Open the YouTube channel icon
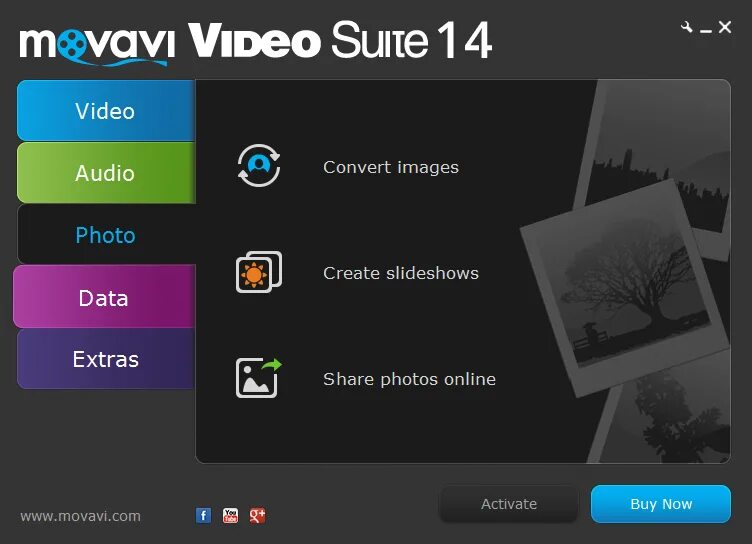 tap(231, 516)
